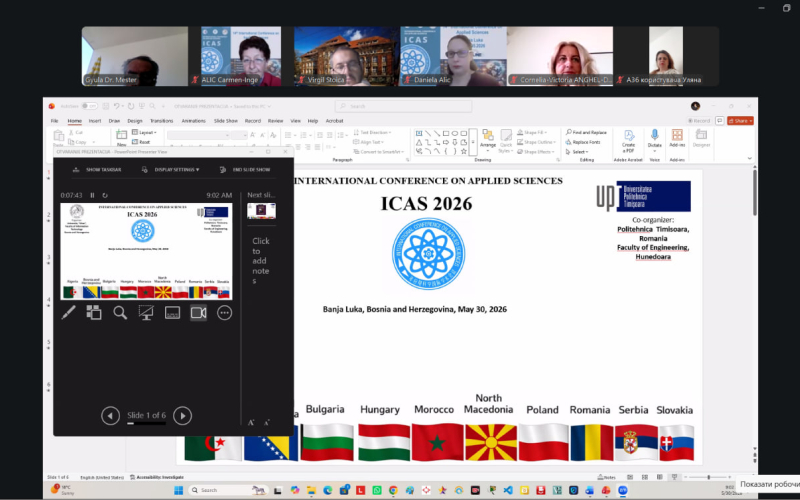Black out the slide show icon

tap(146, 312)
